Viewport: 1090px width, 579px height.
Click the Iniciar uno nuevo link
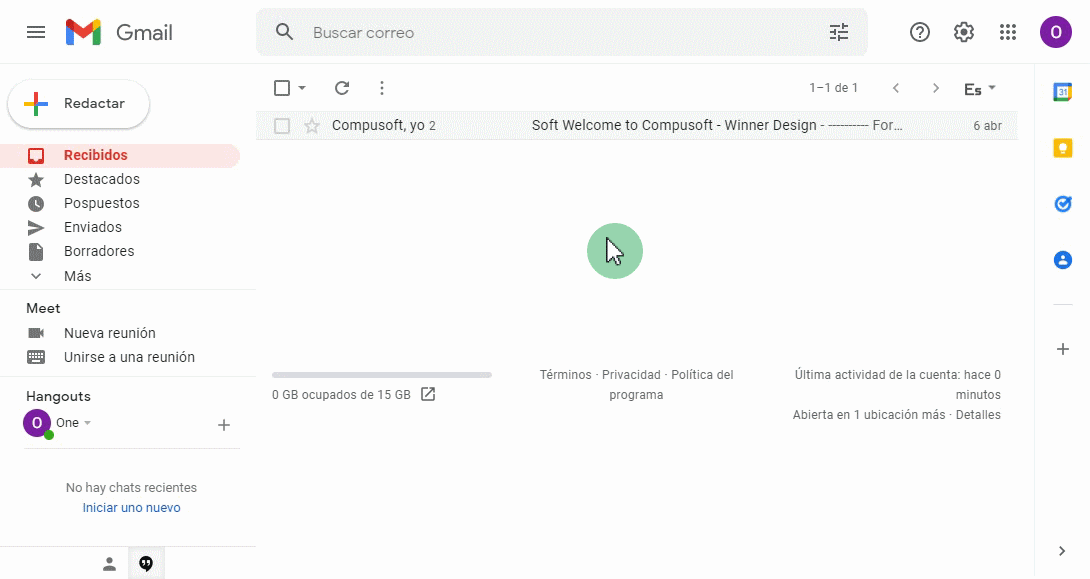(x=131, y=508)
